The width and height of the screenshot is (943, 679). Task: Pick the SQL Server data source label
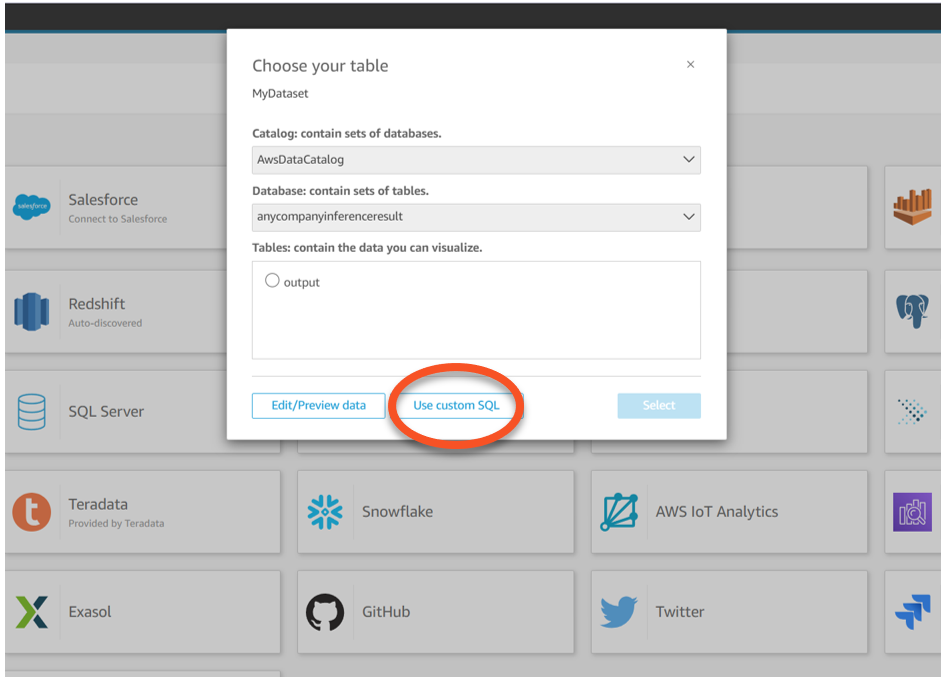click(106, 412)
